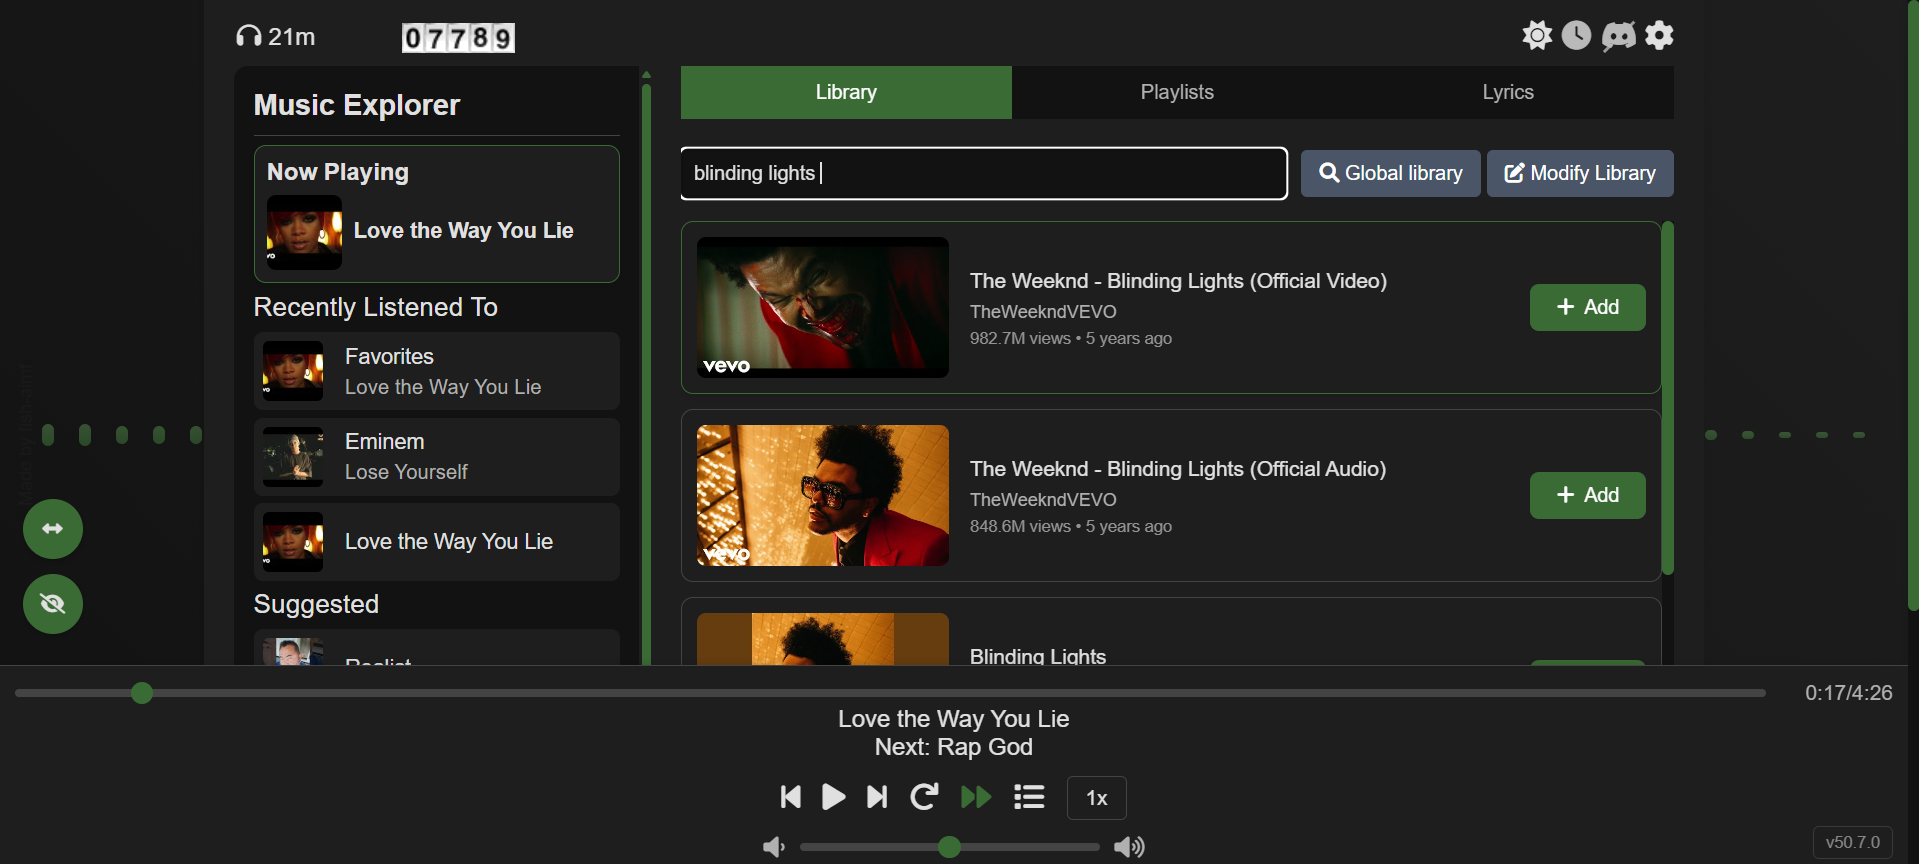Click the TheWeekndVEVO channel under Official Audio
Viewport: 1919px width, 864px height.
point(1043,500)
